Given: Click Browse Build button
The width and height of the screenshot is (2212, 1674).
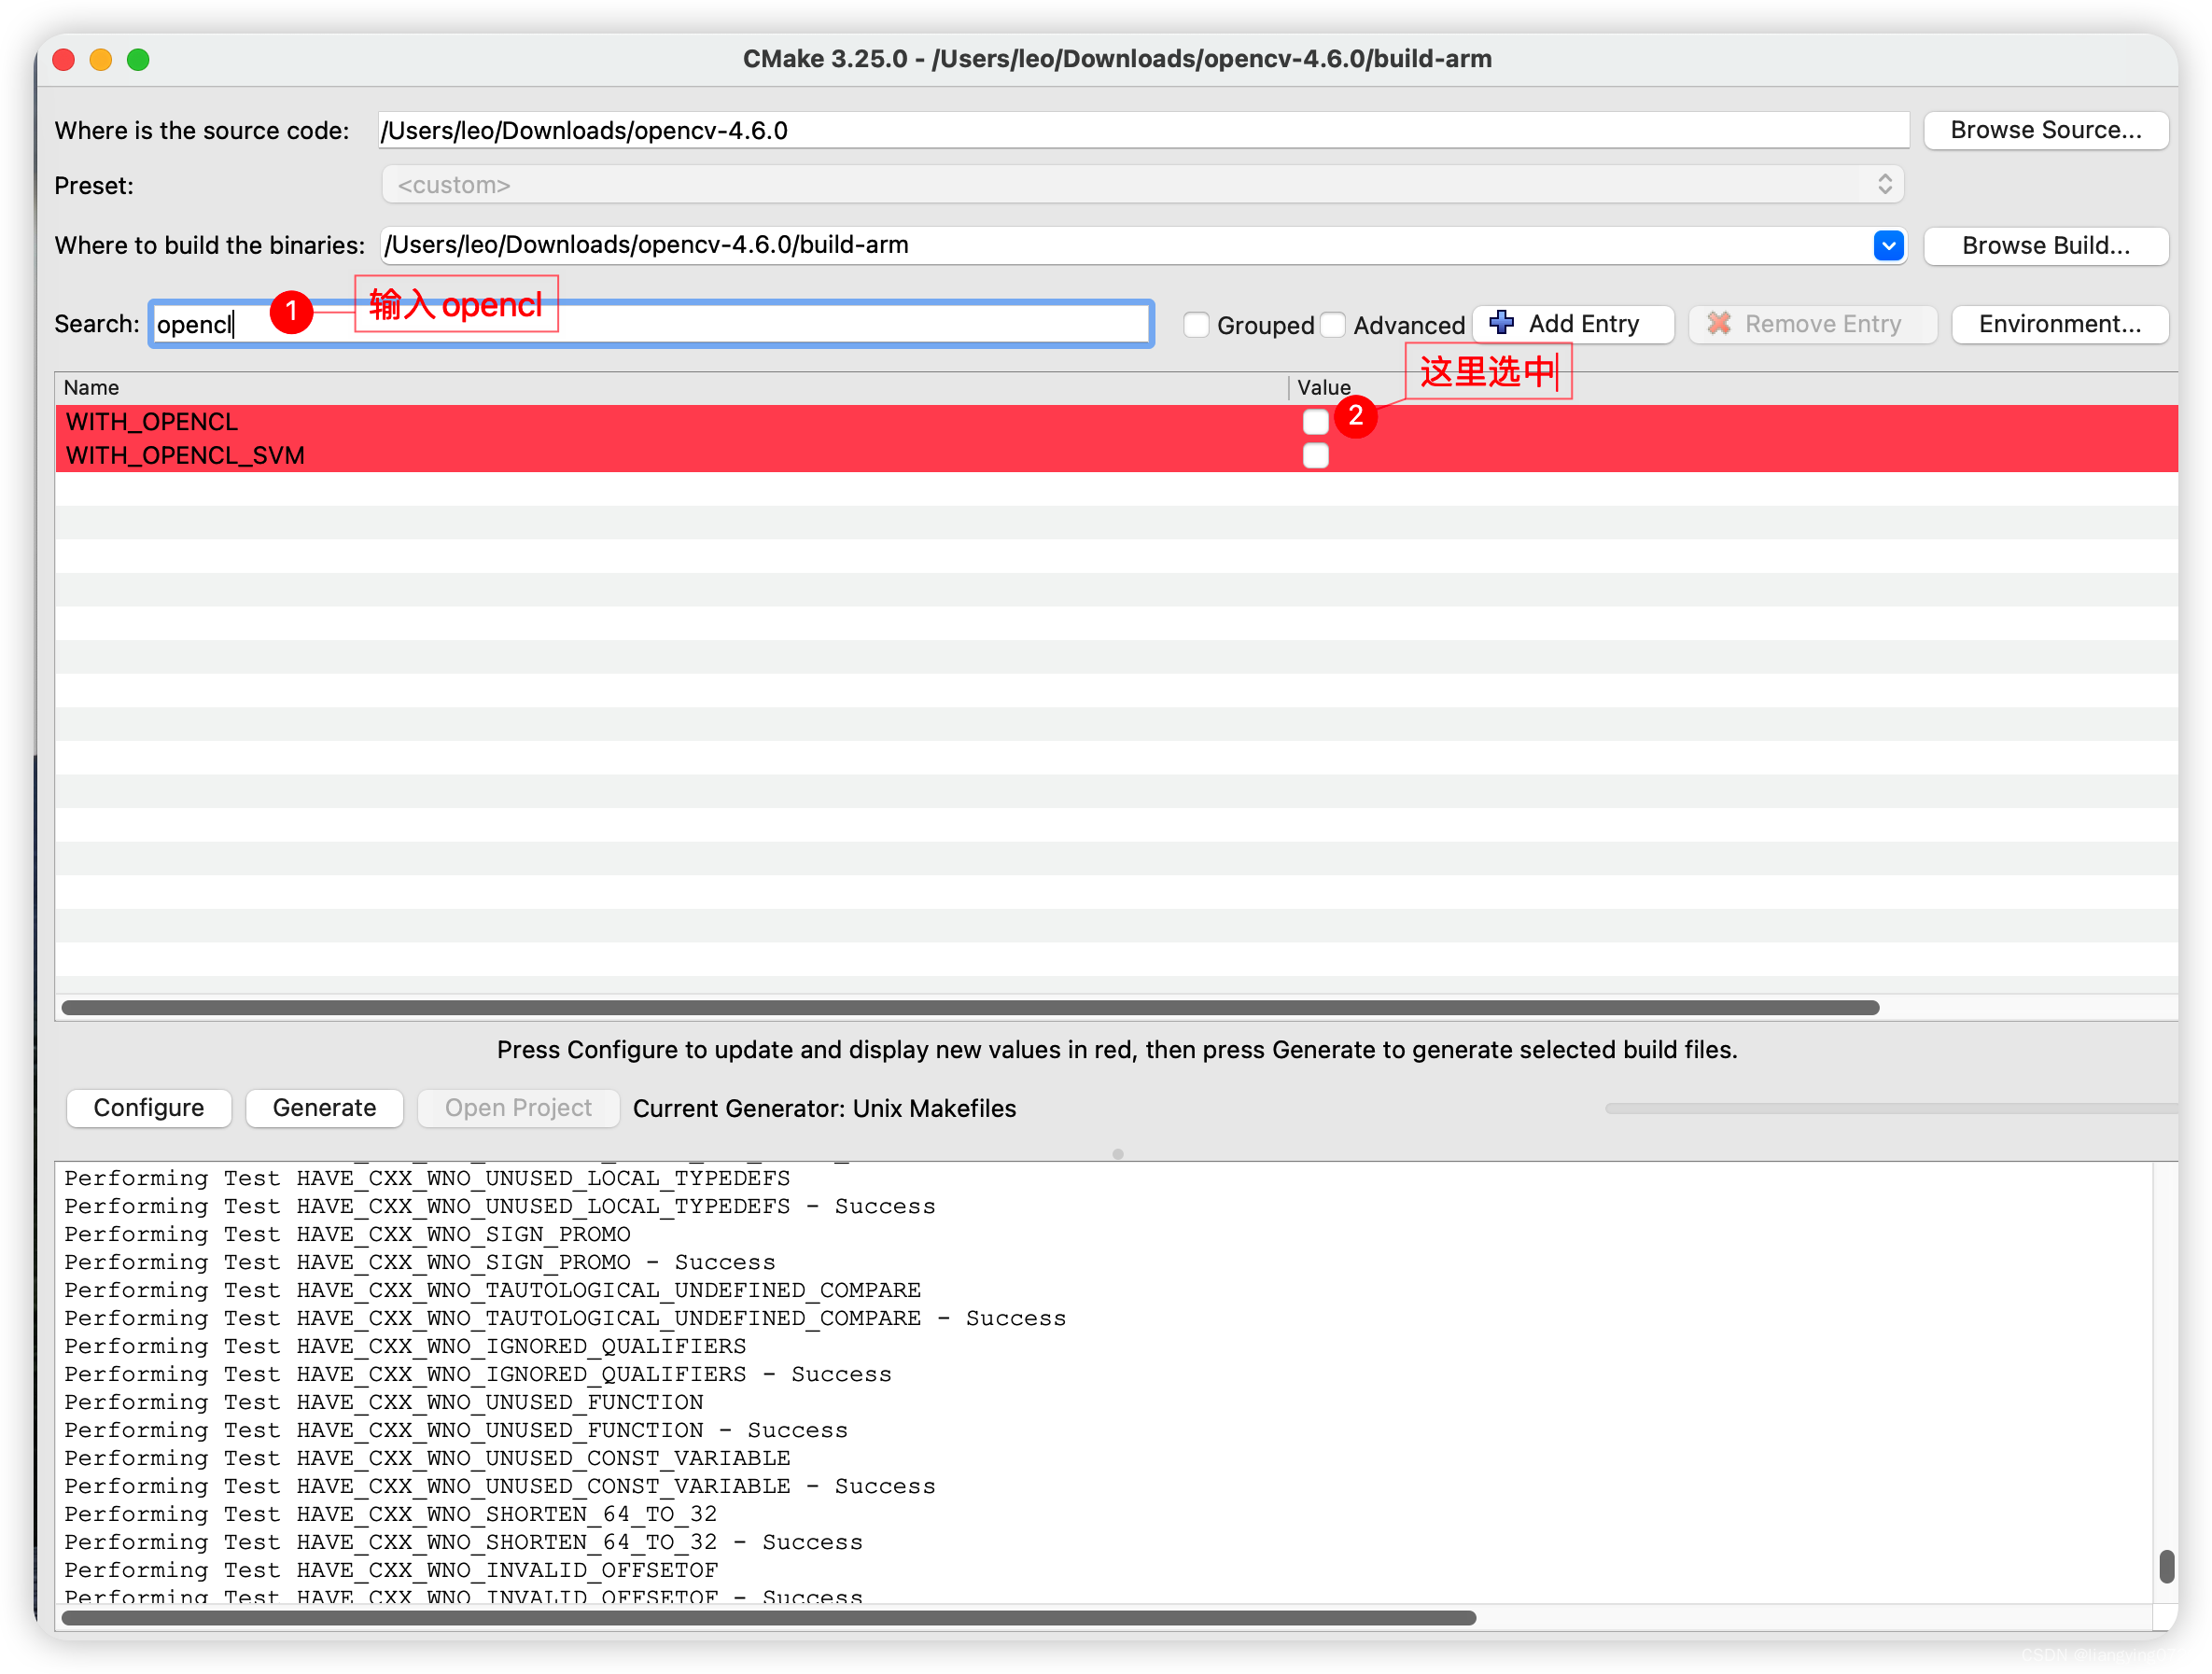Looking at the screenshot, I should (2045, 246).
